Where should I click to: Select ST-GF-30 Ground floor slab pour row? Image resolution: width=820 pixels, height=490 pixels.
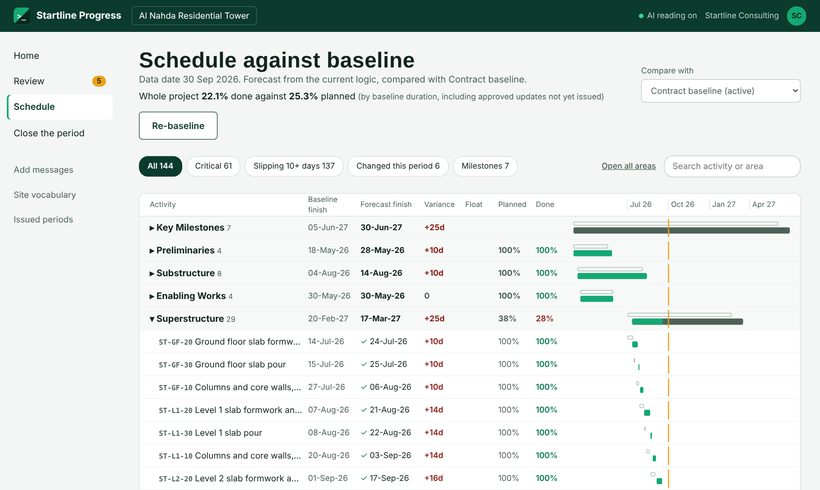coord(470,364)
